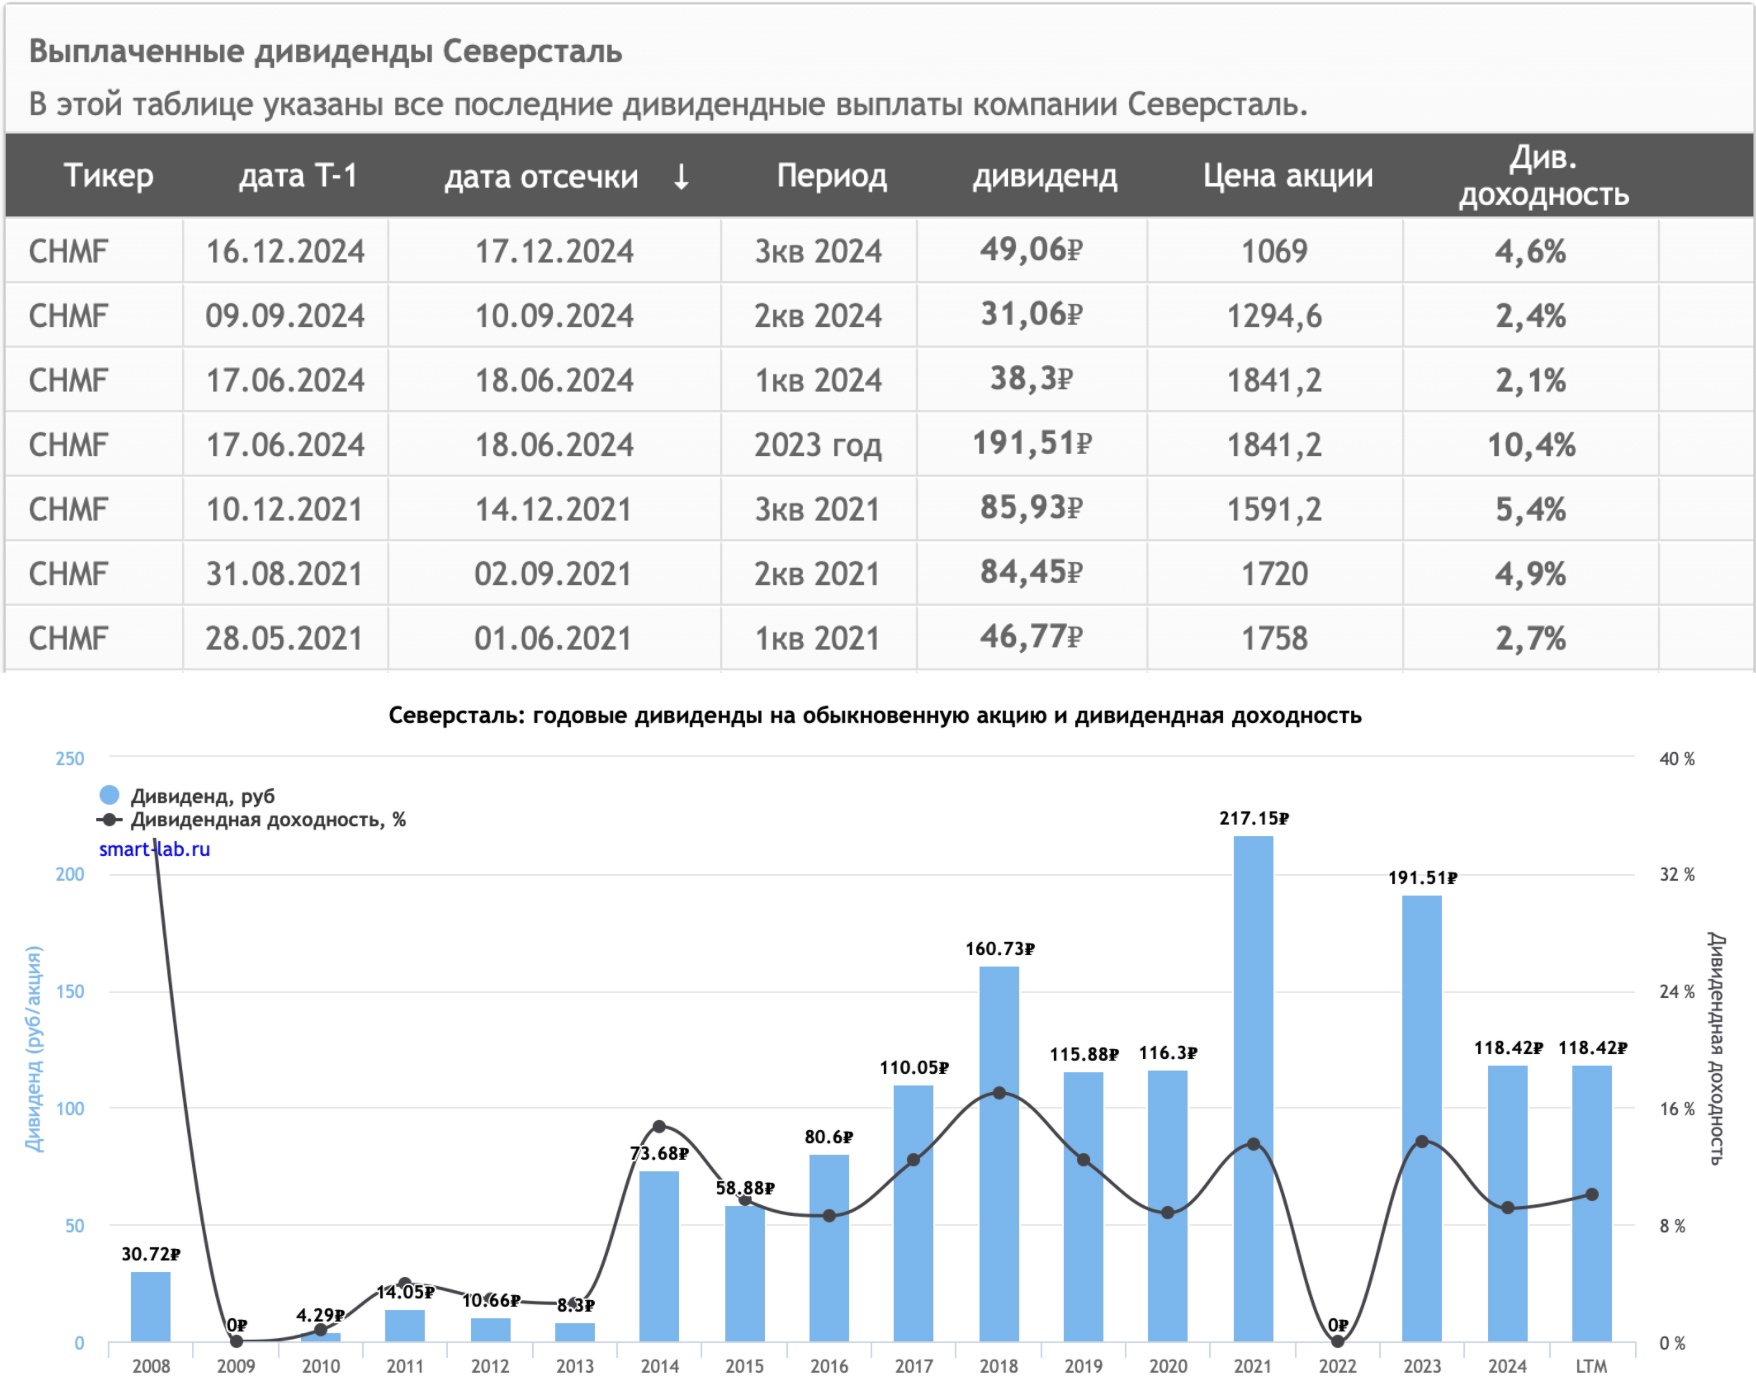1756x1394 pixels.
Task: Click the 2018 bar labeled 160.73₽
Action: [x=999, y=1154]
